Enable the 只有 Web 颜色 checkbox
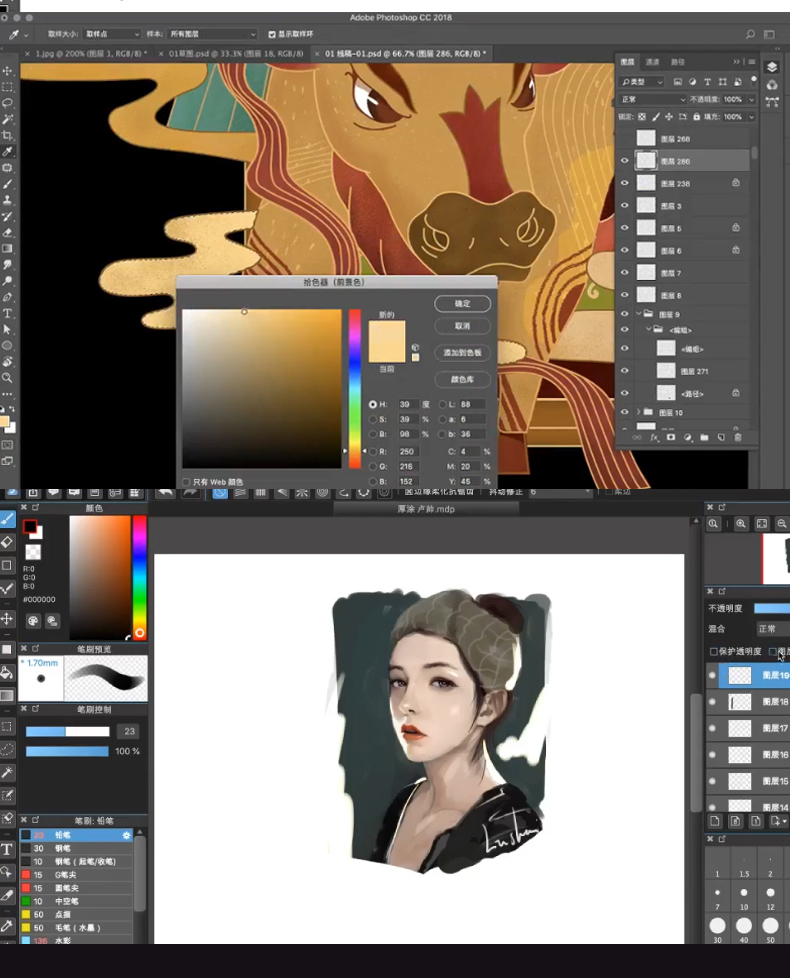The width and height of the screenshot is (790, 978). (186, 482)
